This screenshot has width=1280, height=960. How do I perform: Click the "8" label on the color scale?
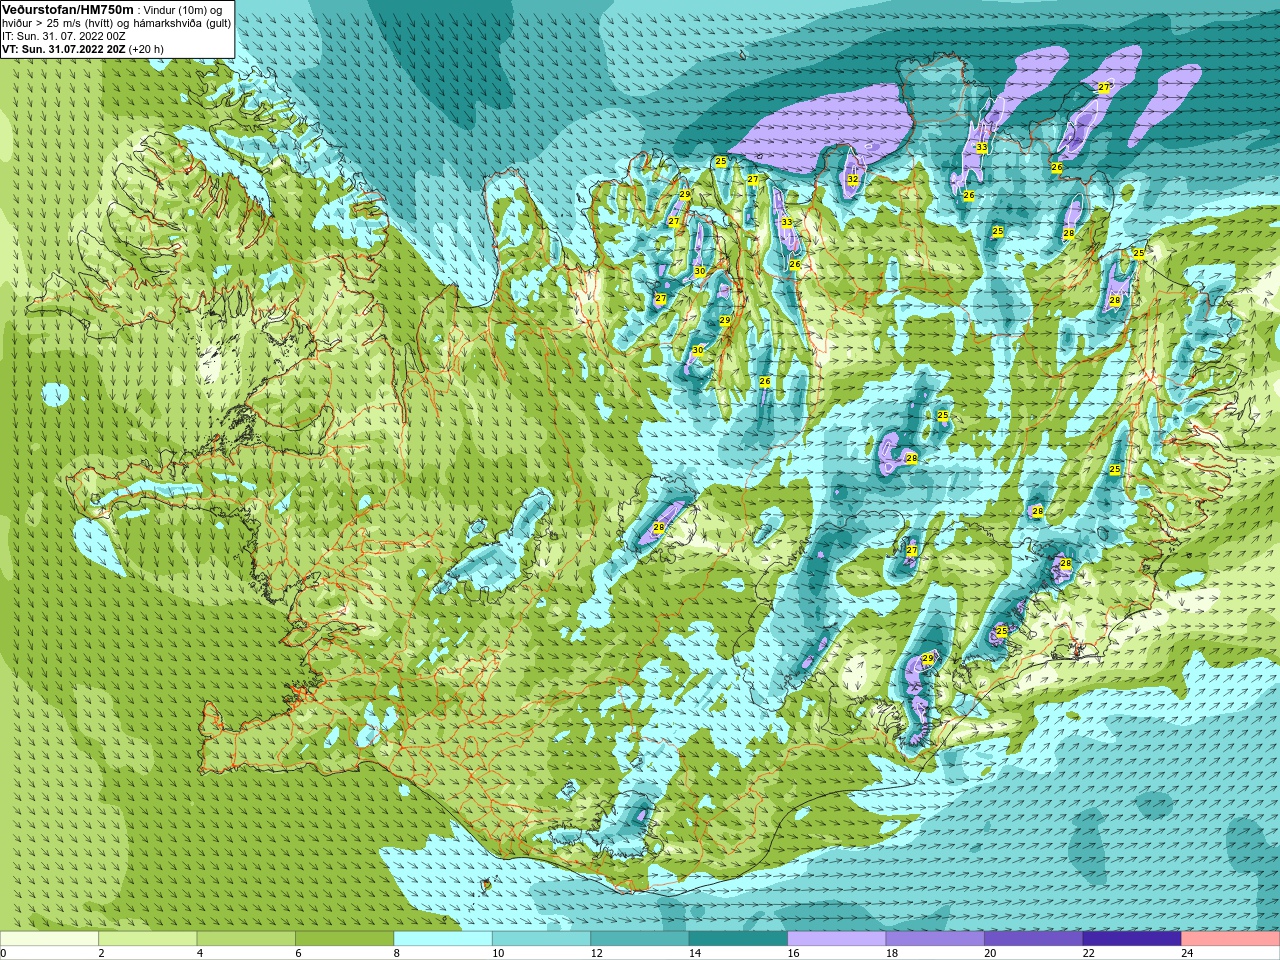[396, 953]
